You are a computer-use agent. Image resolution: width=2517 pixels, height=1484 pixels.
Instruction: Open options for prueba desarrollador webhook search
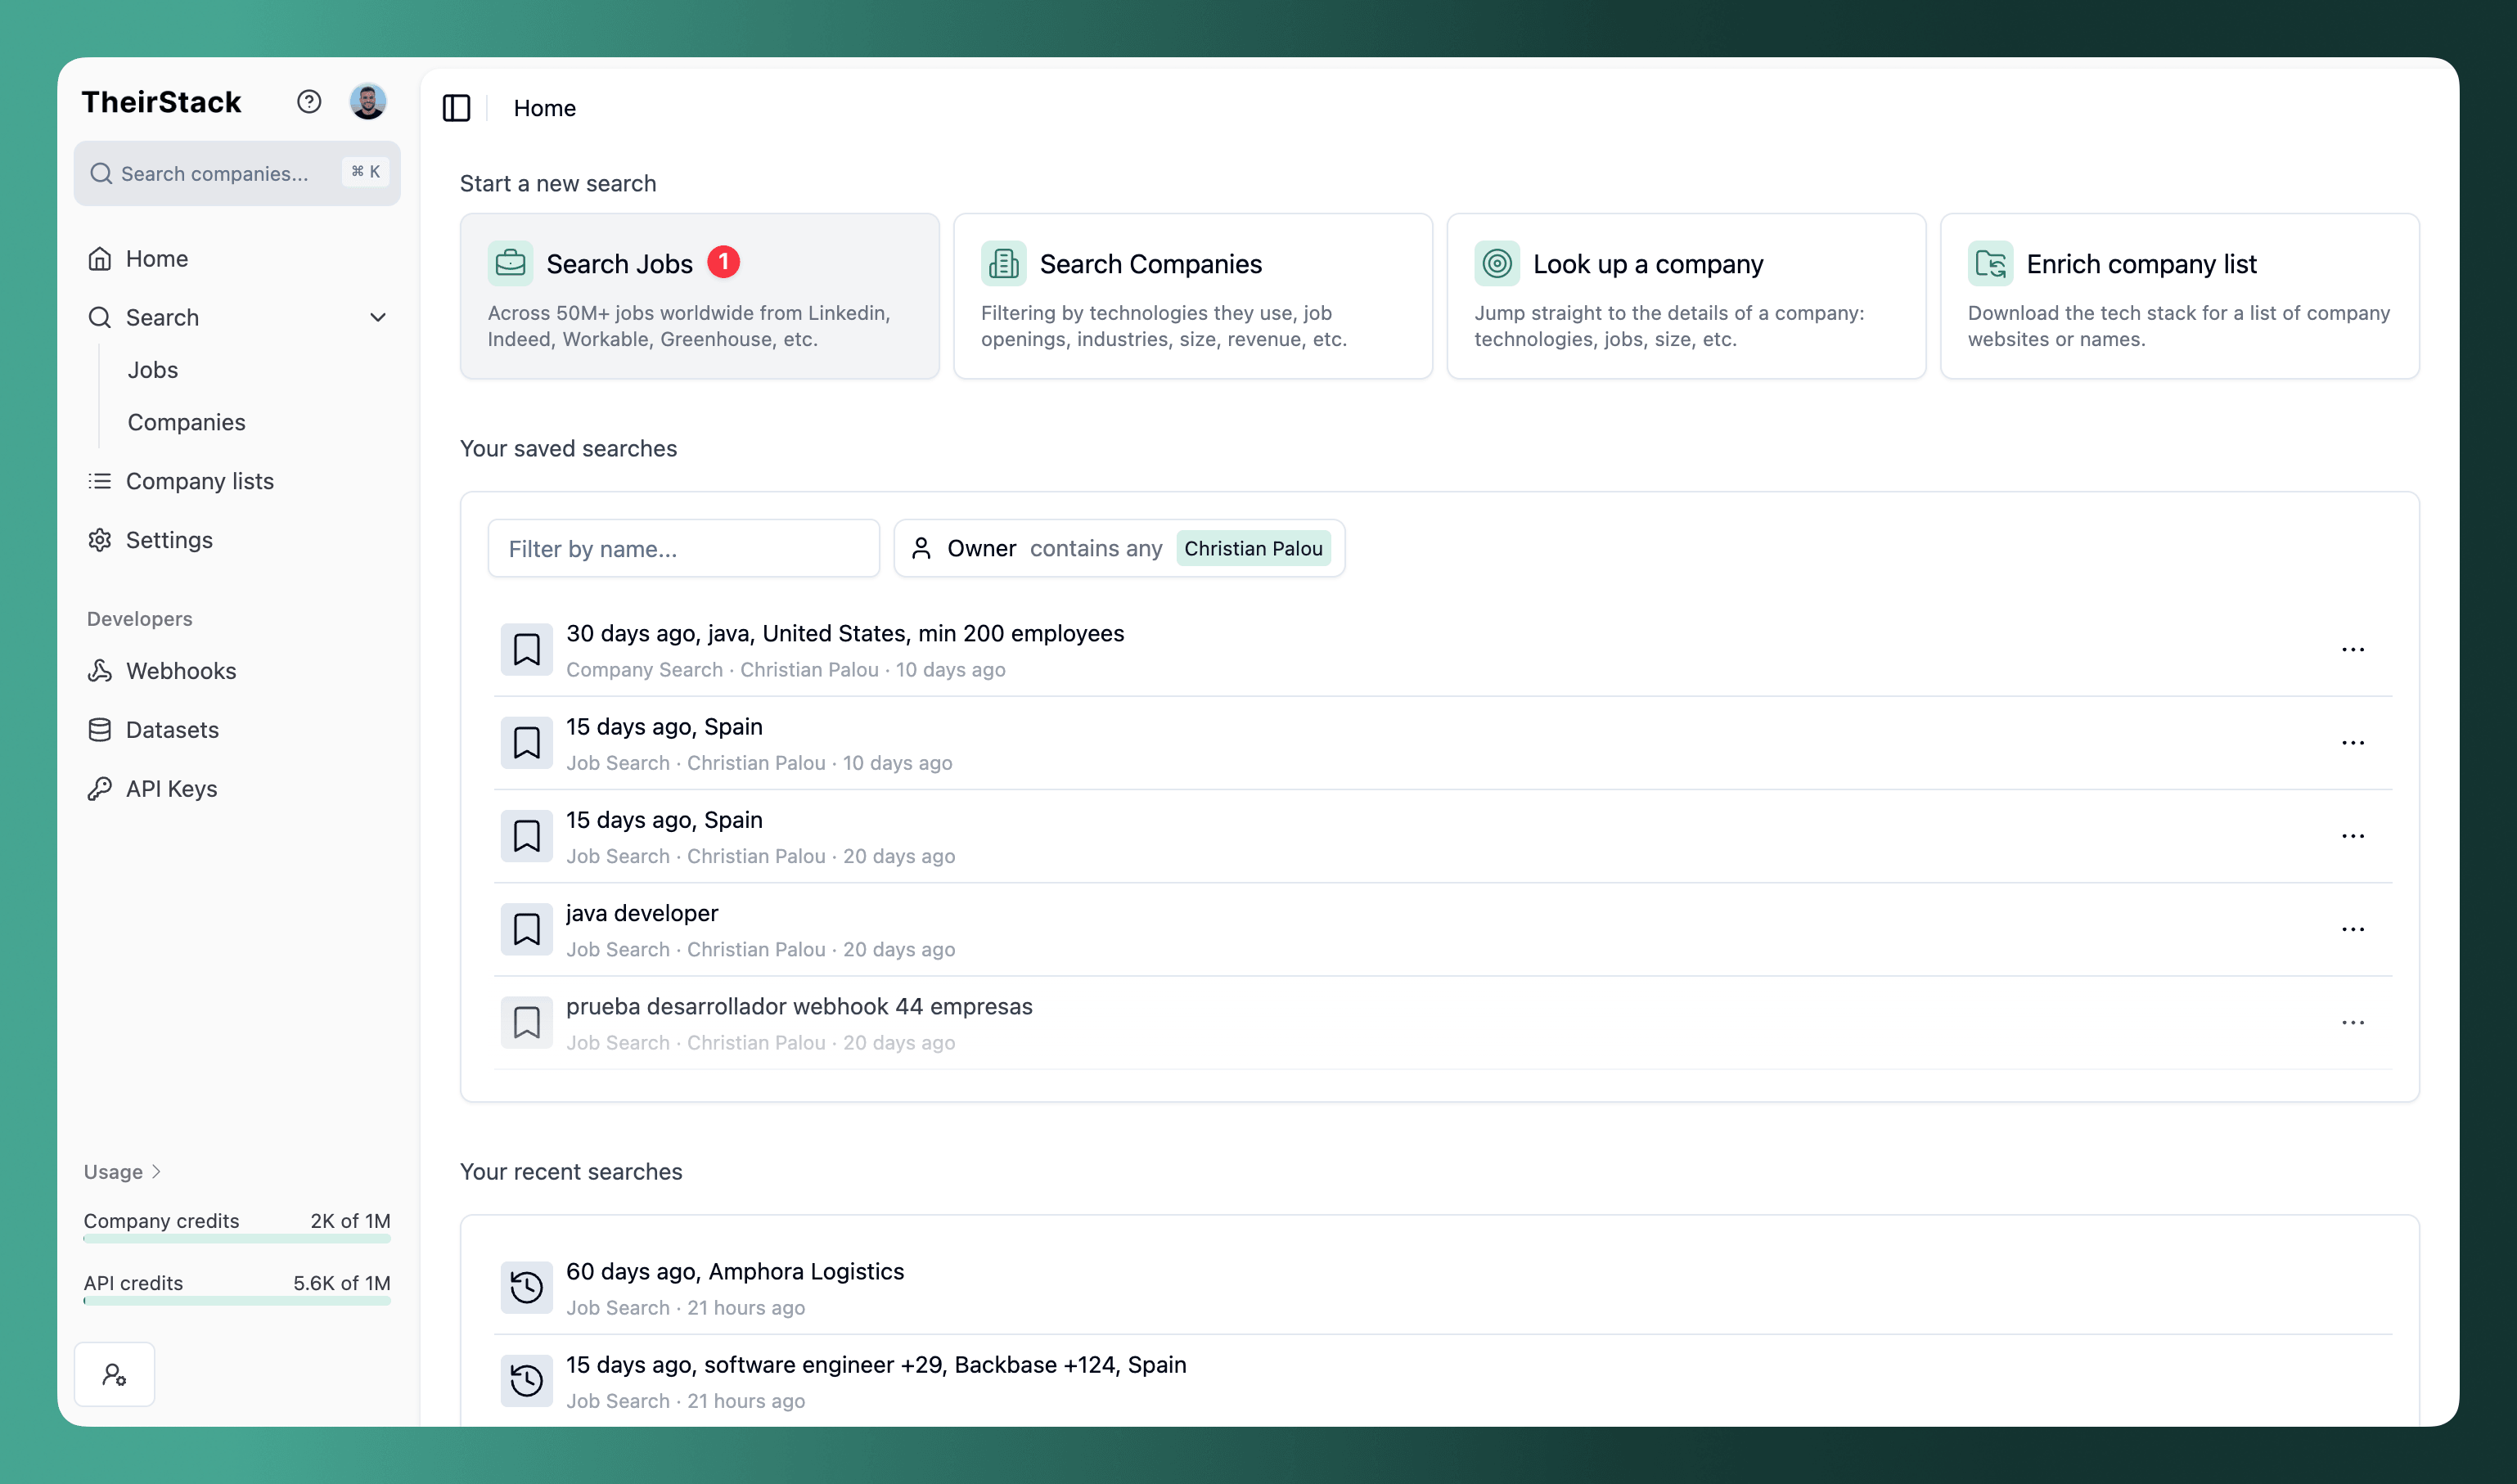pos(2352,1022)
